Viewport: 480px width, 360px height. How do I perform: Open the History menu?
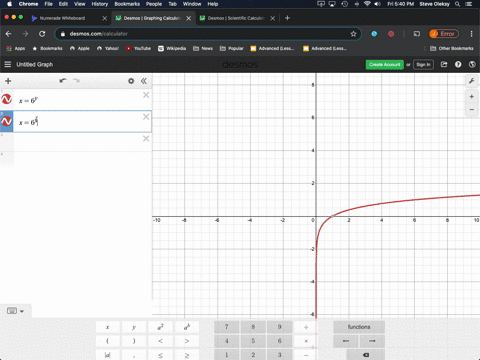100,4
